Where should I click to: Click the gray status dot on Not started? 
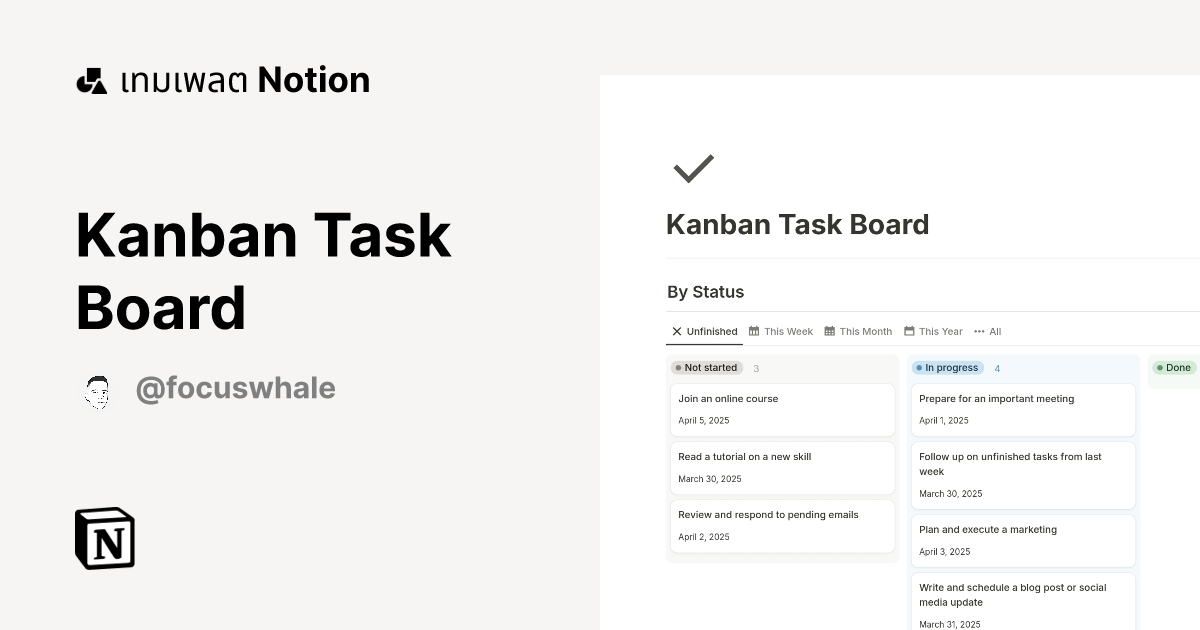(x=680, y=367)
